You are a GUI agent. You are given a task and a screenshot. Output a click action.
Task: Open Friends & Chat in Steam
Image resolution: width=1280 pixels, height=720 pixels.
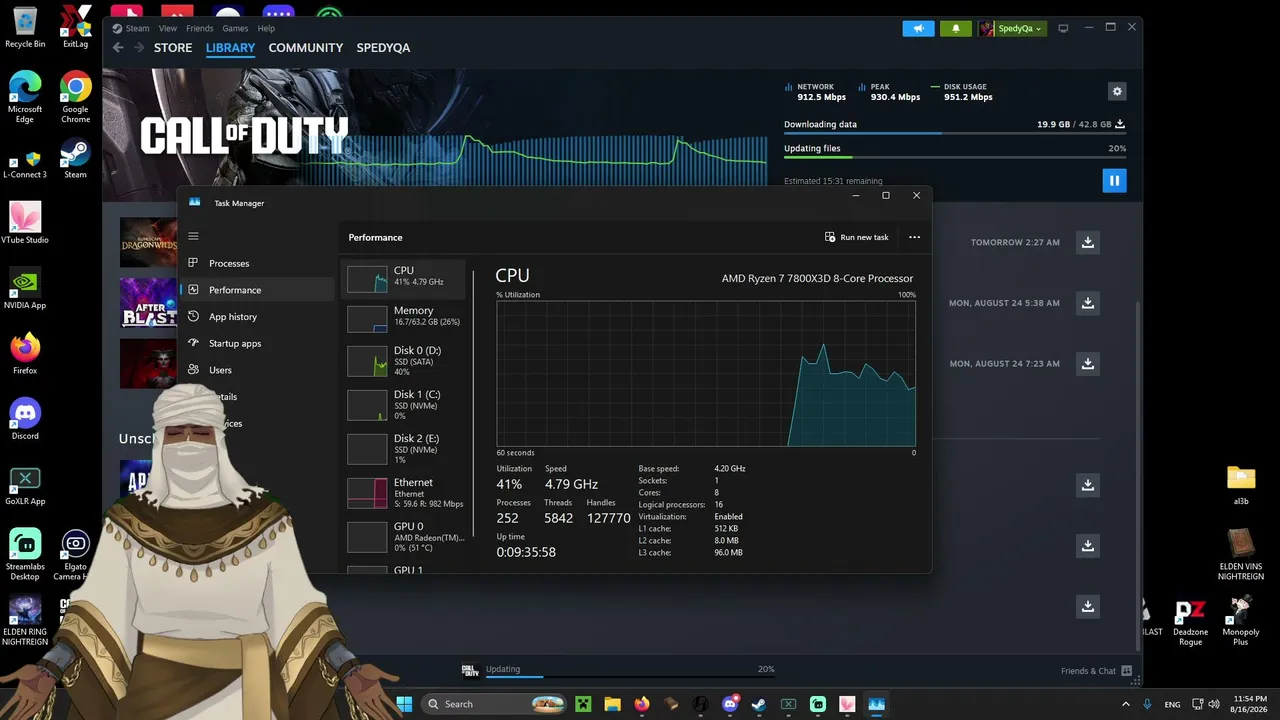[1096, 671]
